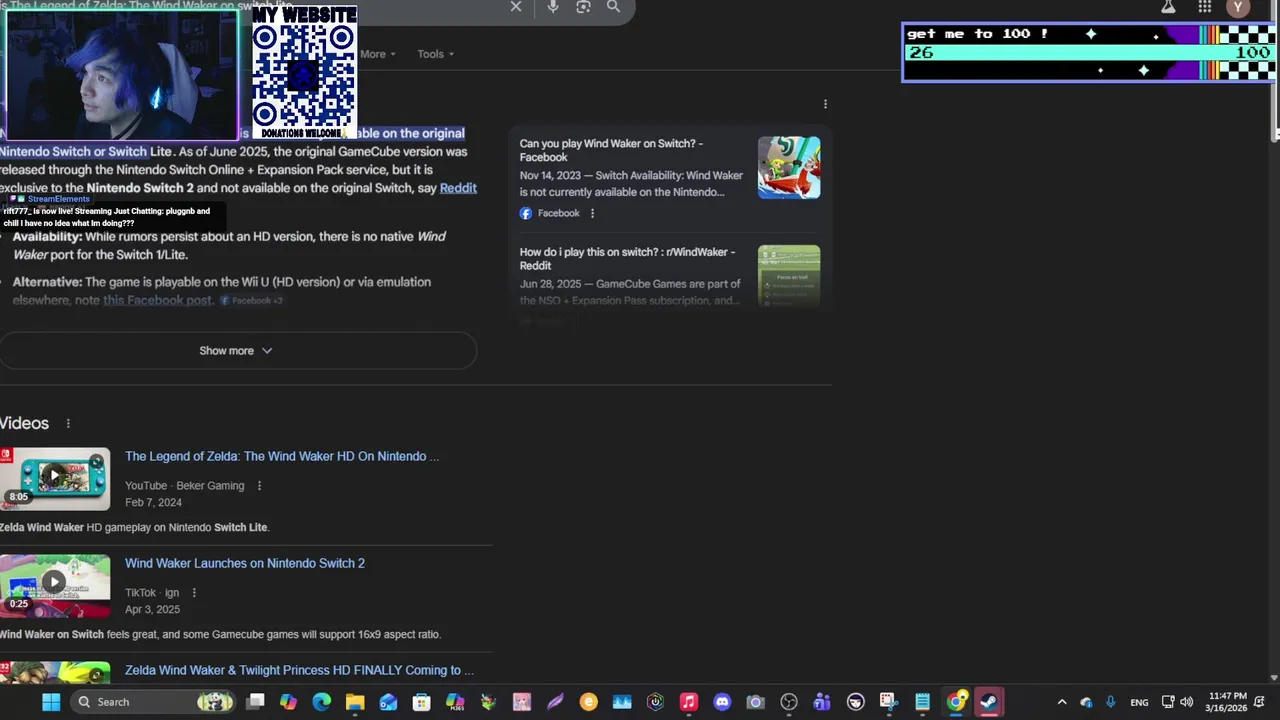Expand AI overview with Show more
The image size is (1280, 720).
(236, 351)
